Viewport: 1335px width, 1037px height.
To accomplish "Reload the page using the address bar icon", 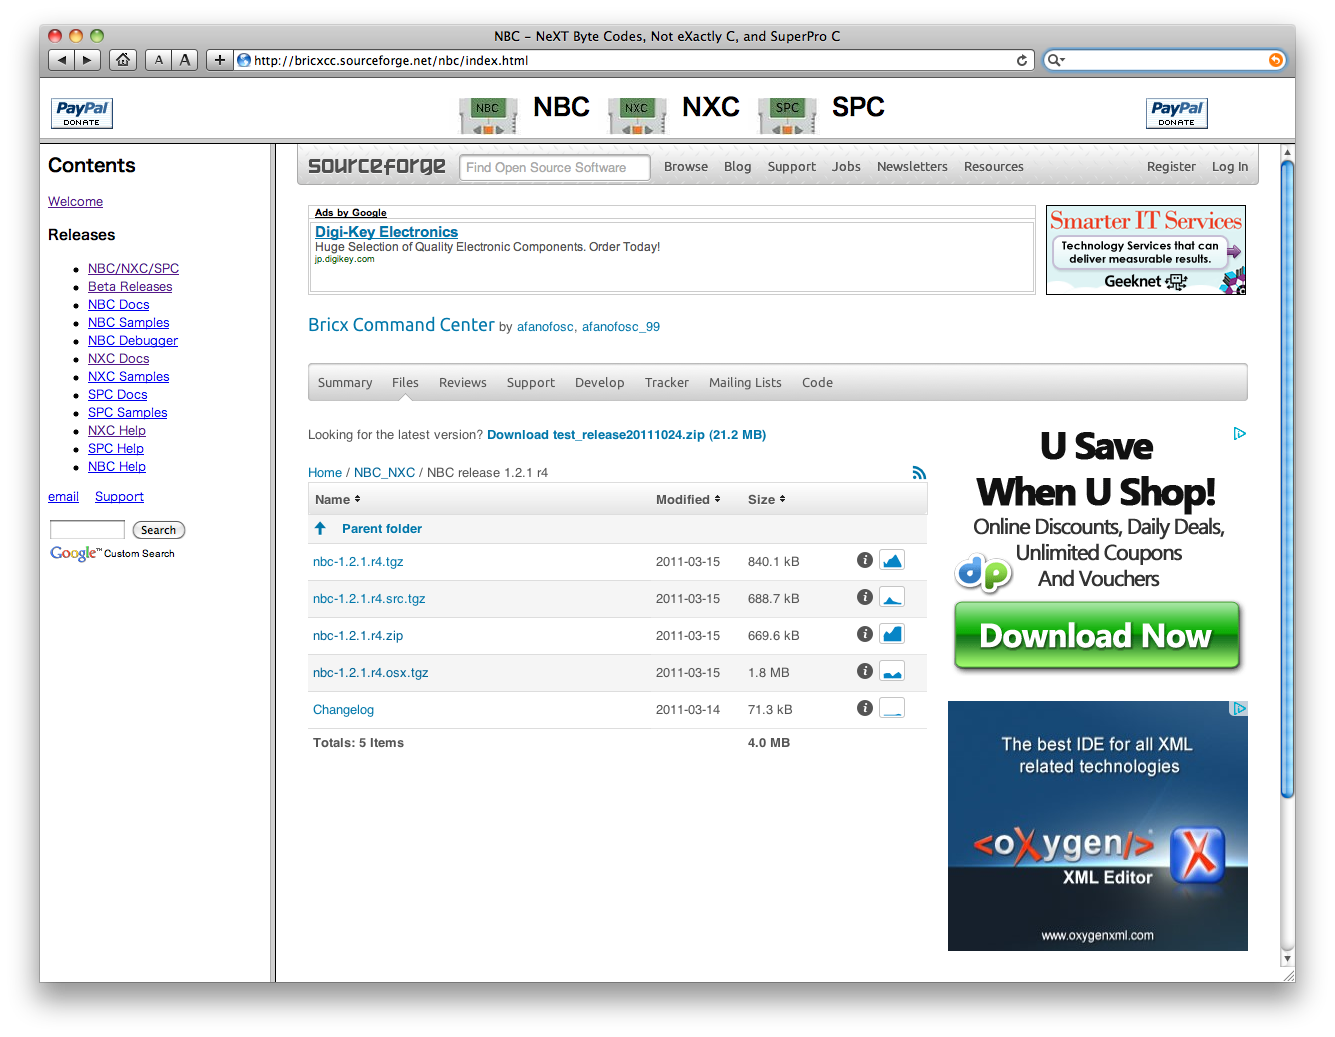I will coord(1022,60).
